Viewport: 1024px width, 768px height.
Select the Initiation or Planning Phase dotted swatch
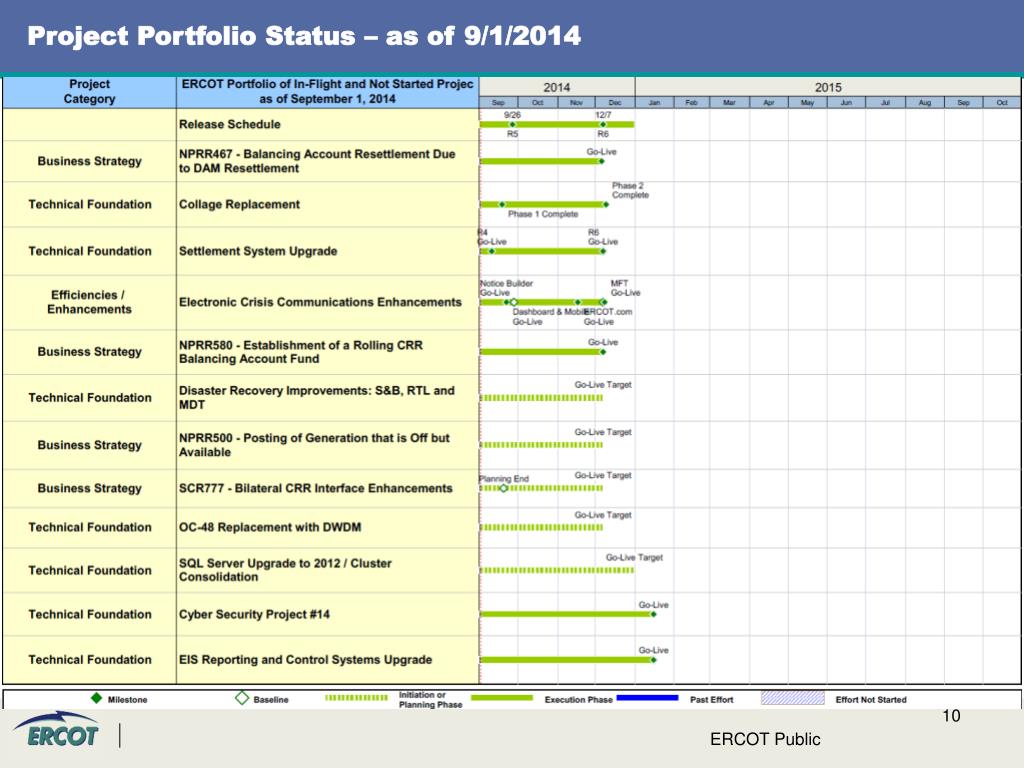tap(357, 698)
